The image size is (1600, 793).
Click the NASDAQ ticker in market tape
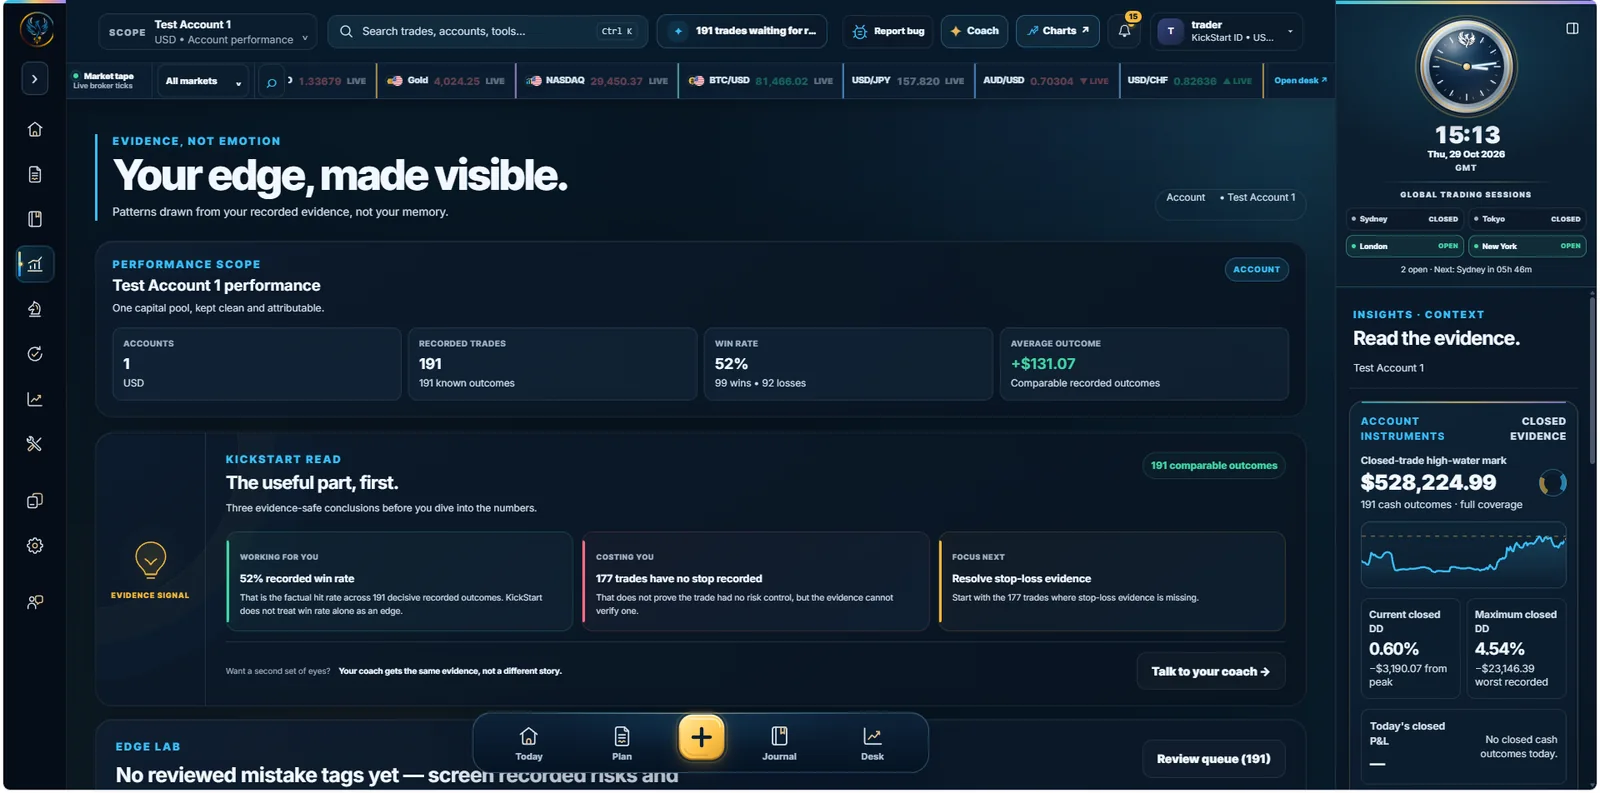click(x=597, y=81)
